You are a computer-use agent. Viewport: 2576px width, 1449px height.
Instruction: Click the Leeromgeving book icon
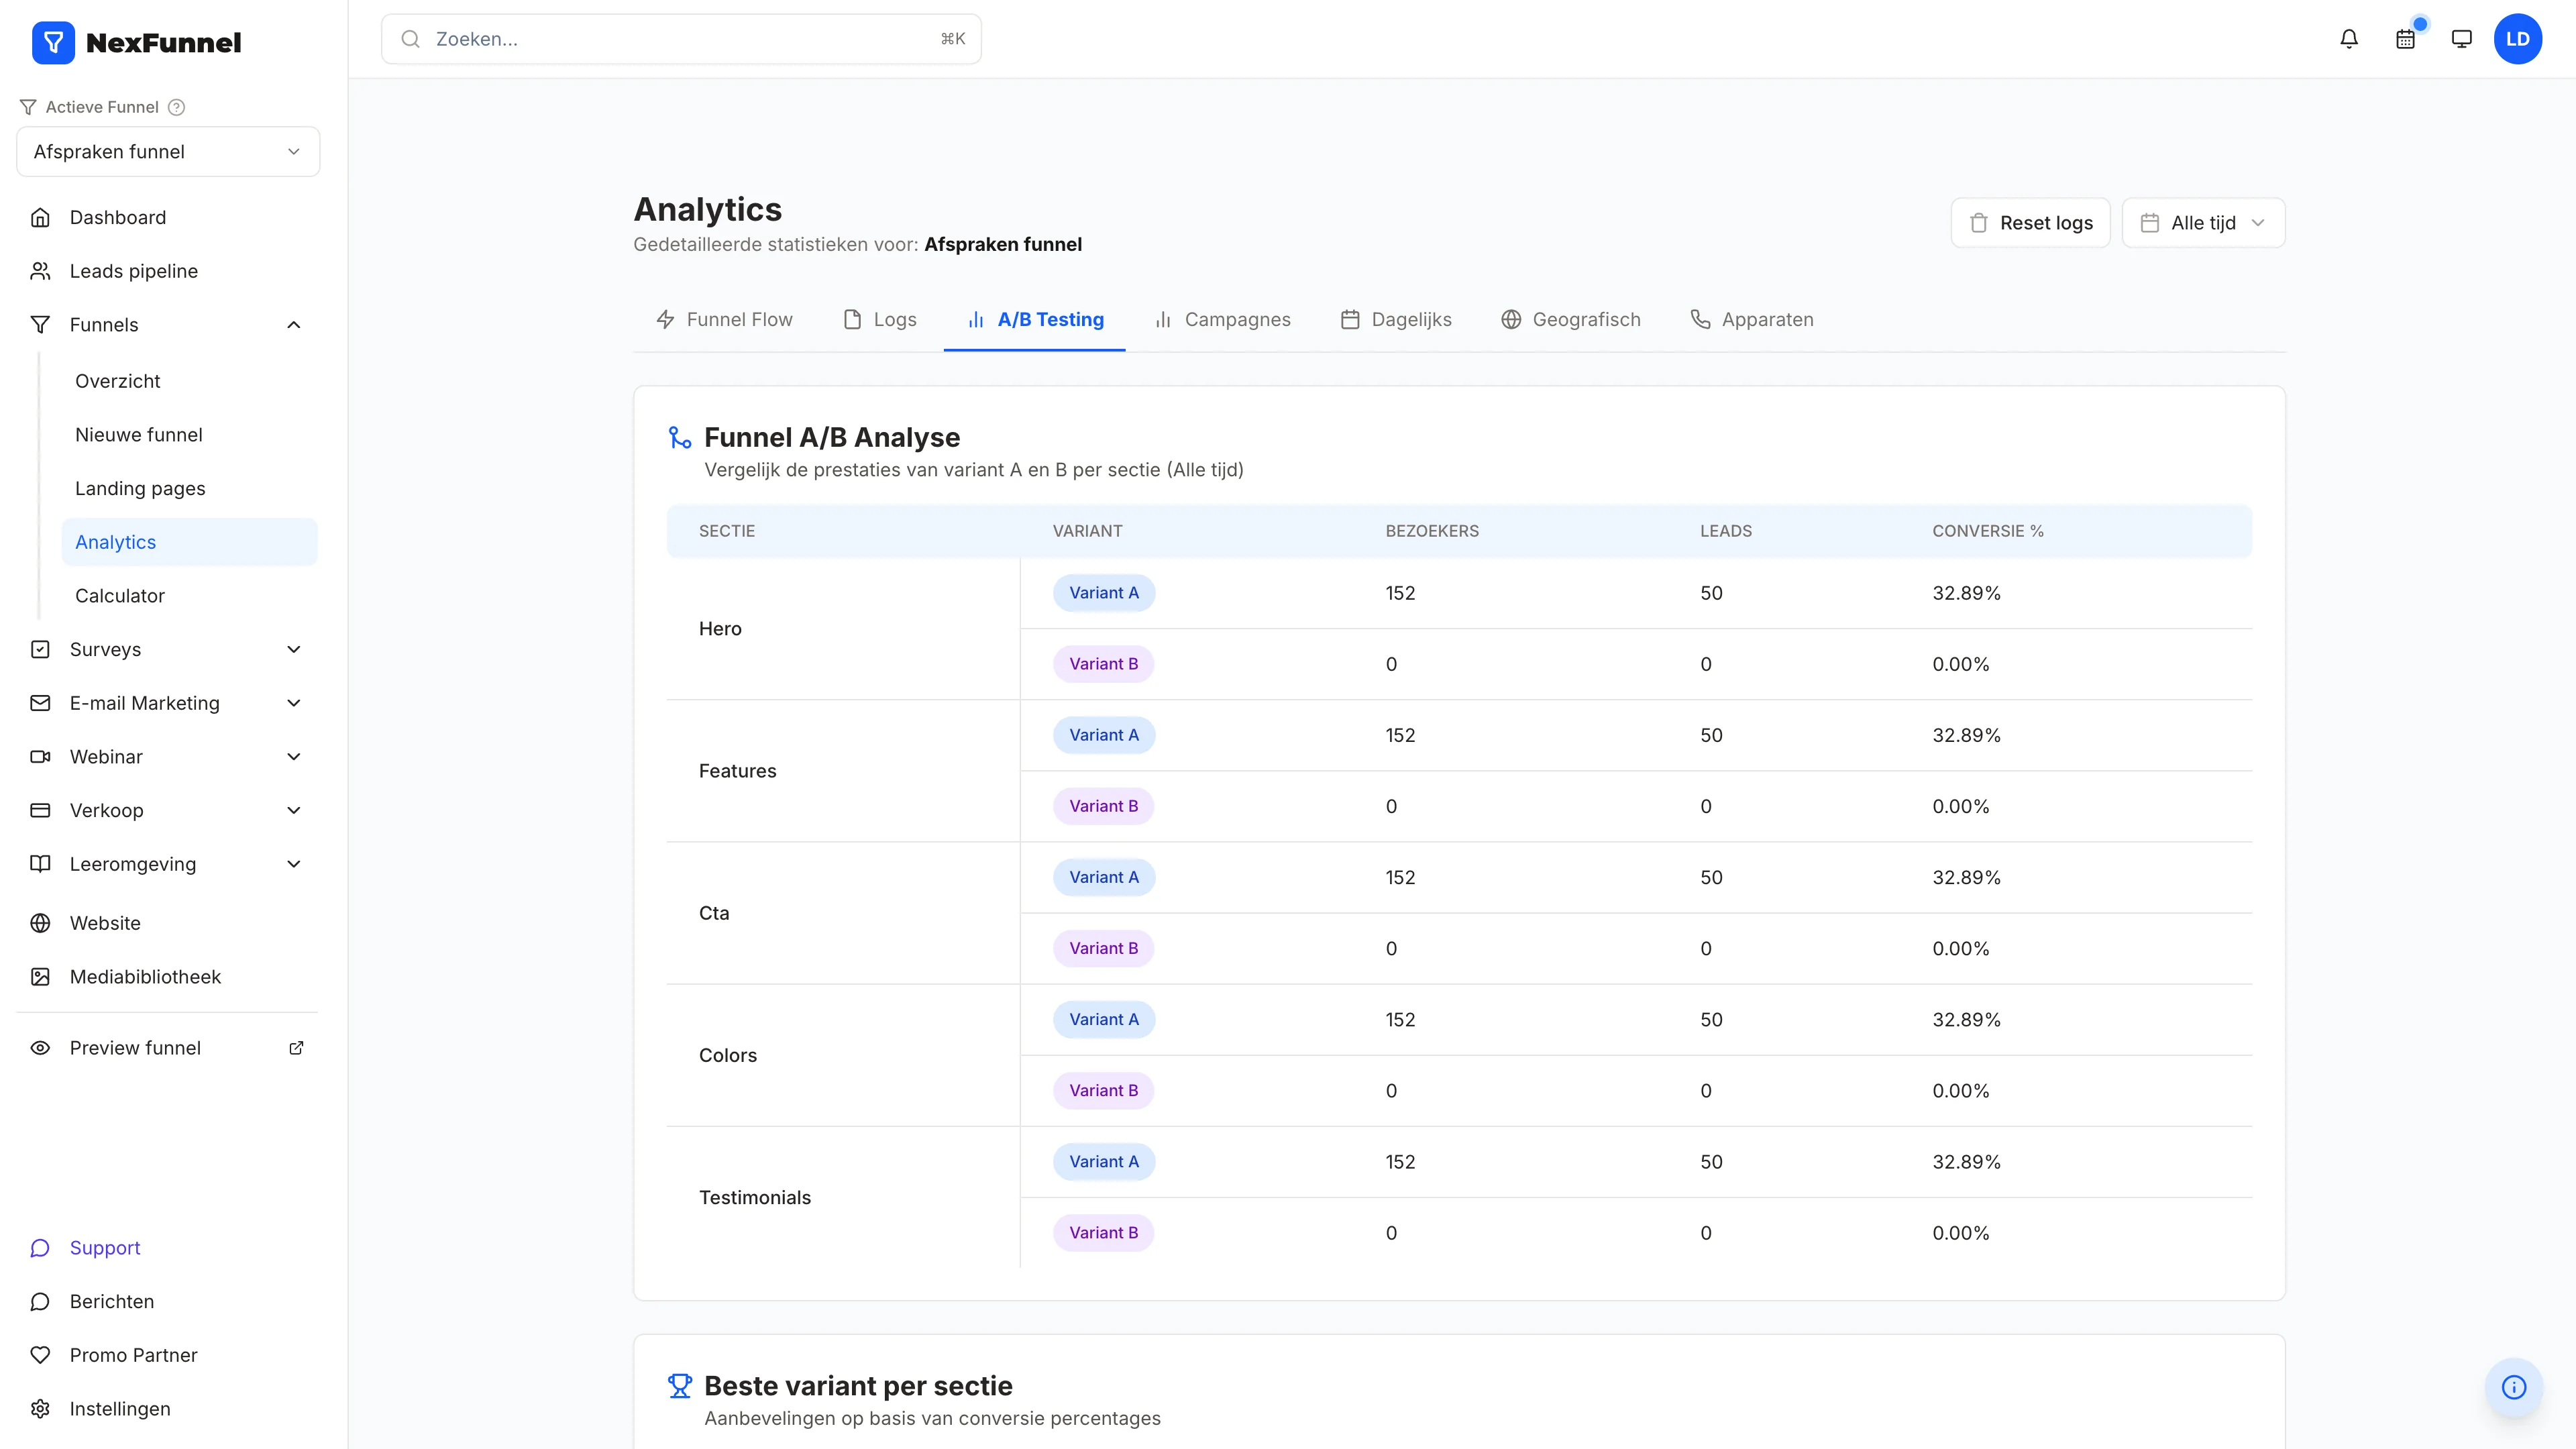[x=40, y=864]
